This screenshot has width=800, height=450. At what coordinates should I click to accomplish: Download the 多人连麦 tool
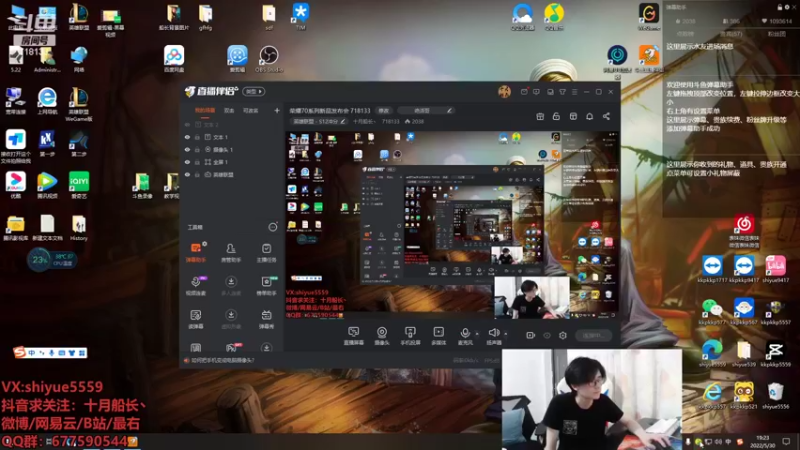click(231, 286)
